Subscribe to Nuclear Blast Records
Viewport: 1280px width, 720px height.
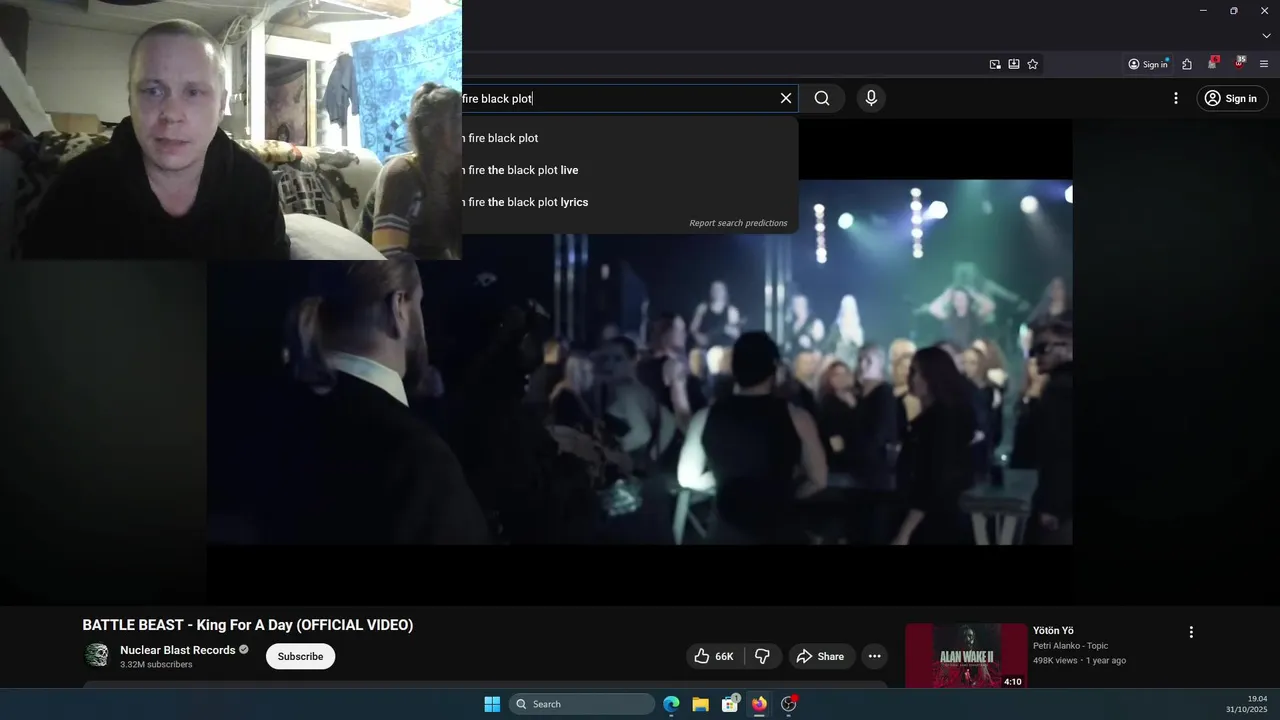tap(300, 656)
